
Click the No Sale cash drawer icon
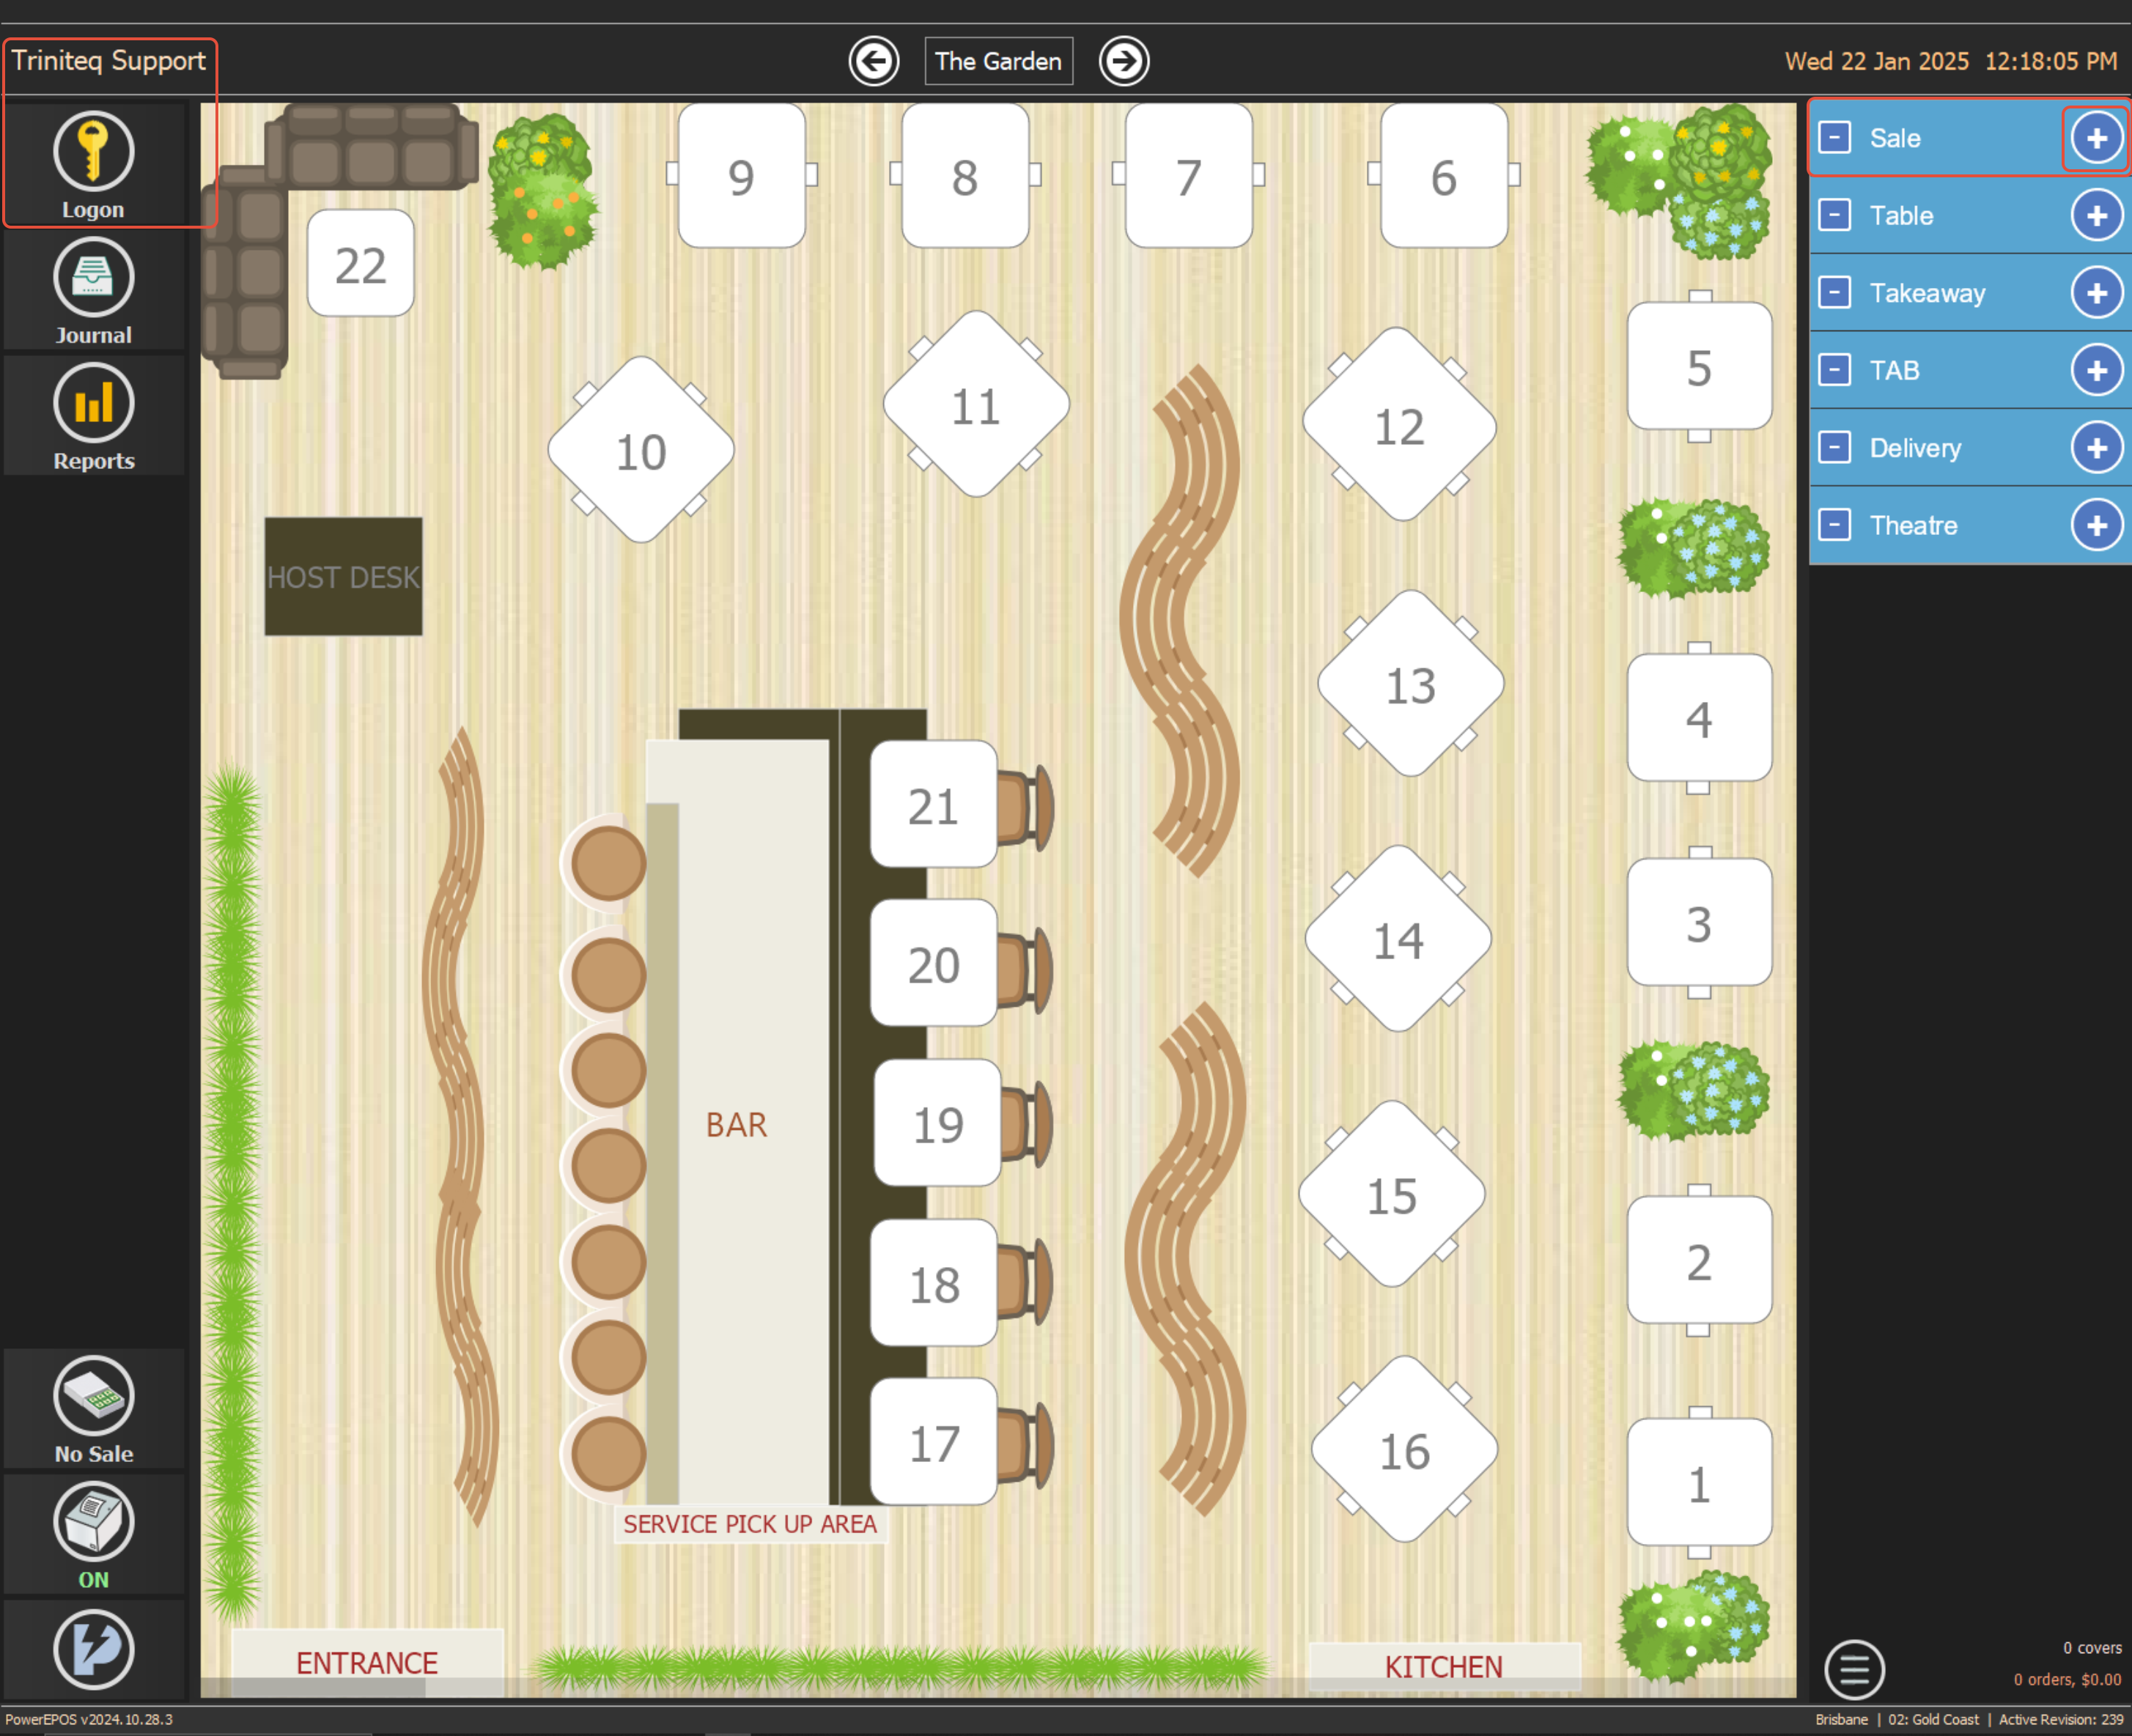(x=93, y=1395)
